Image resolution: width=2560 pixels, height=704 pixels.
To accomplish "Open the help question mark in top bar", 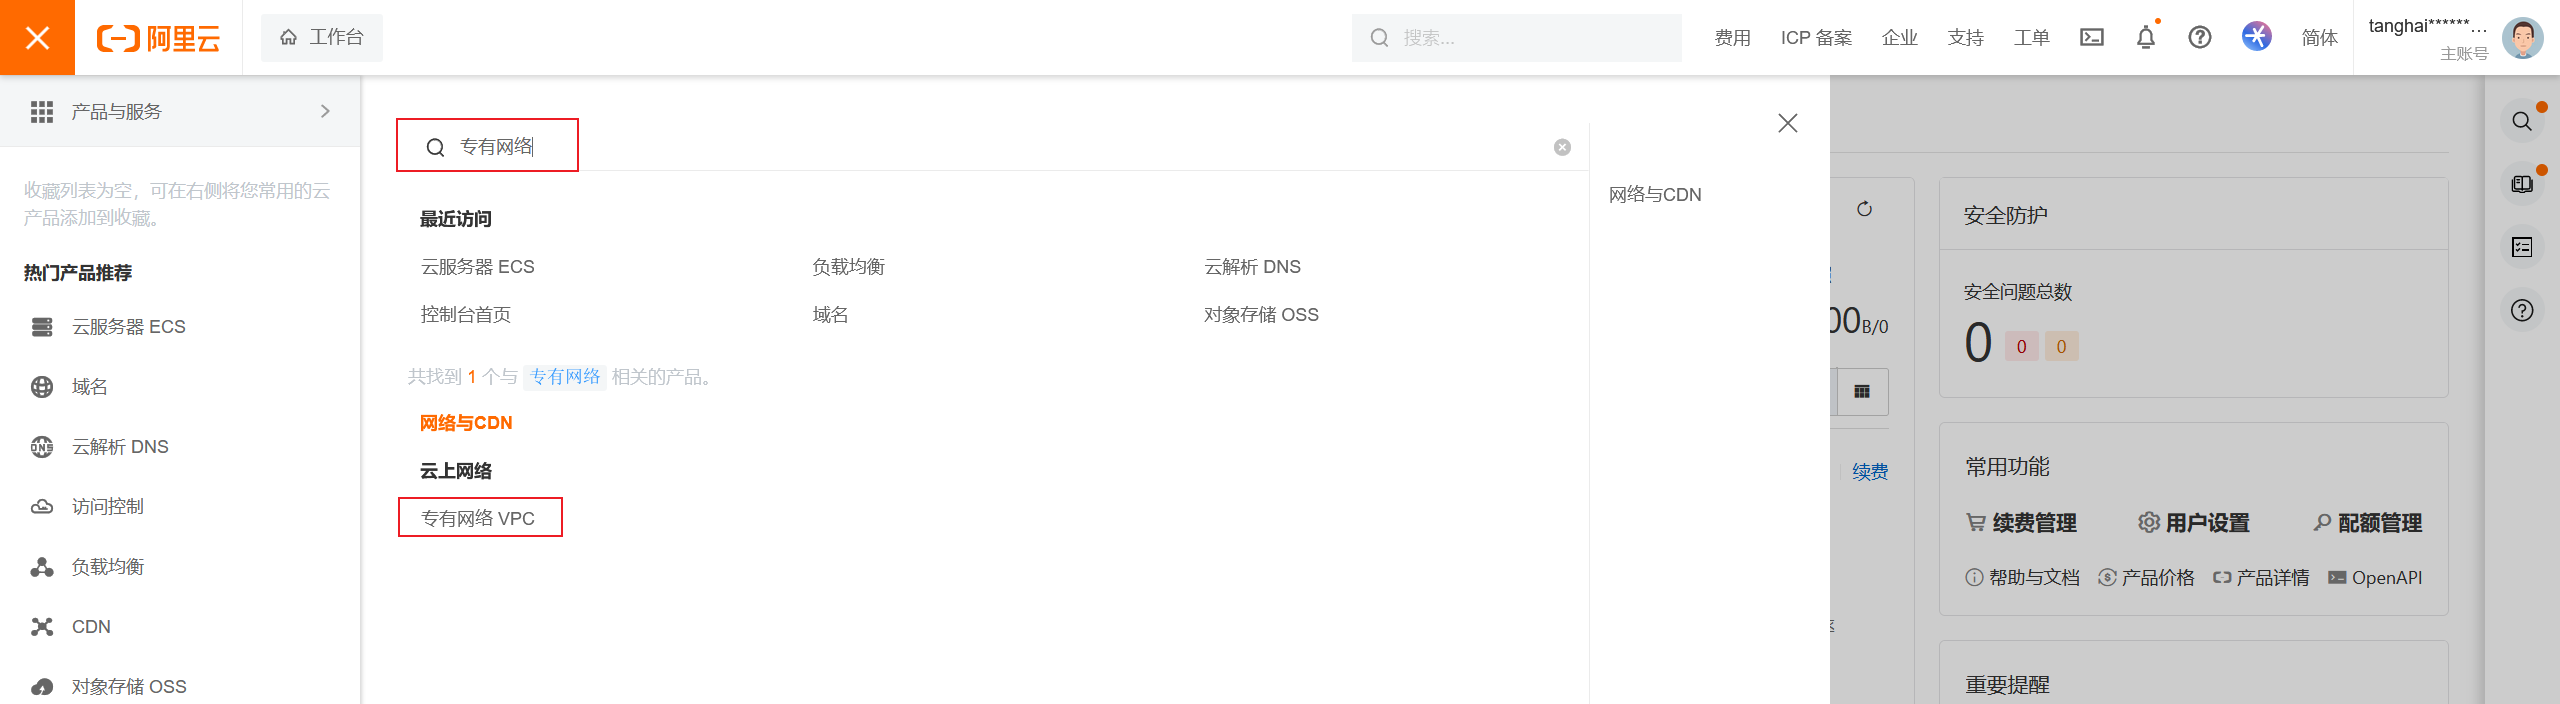I will (2199, 38).
